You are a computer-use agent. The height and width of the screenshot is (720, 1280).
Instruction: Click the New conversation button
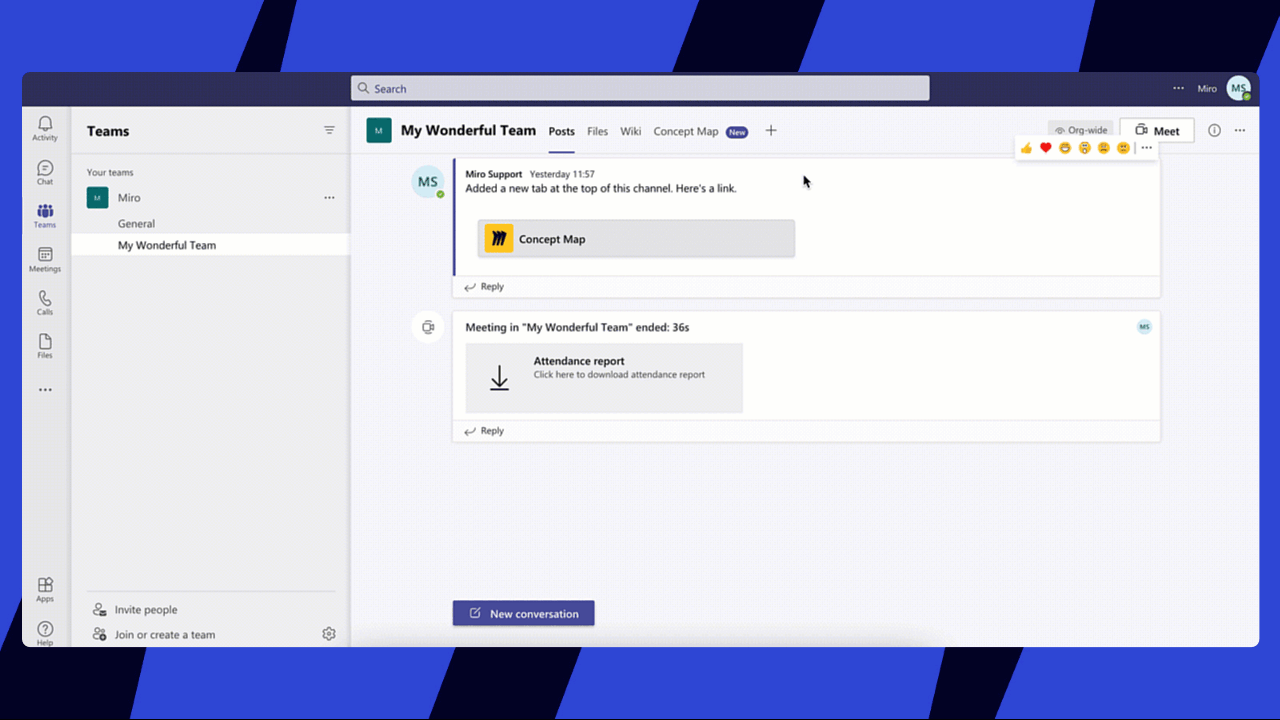(x=523, y=613)
